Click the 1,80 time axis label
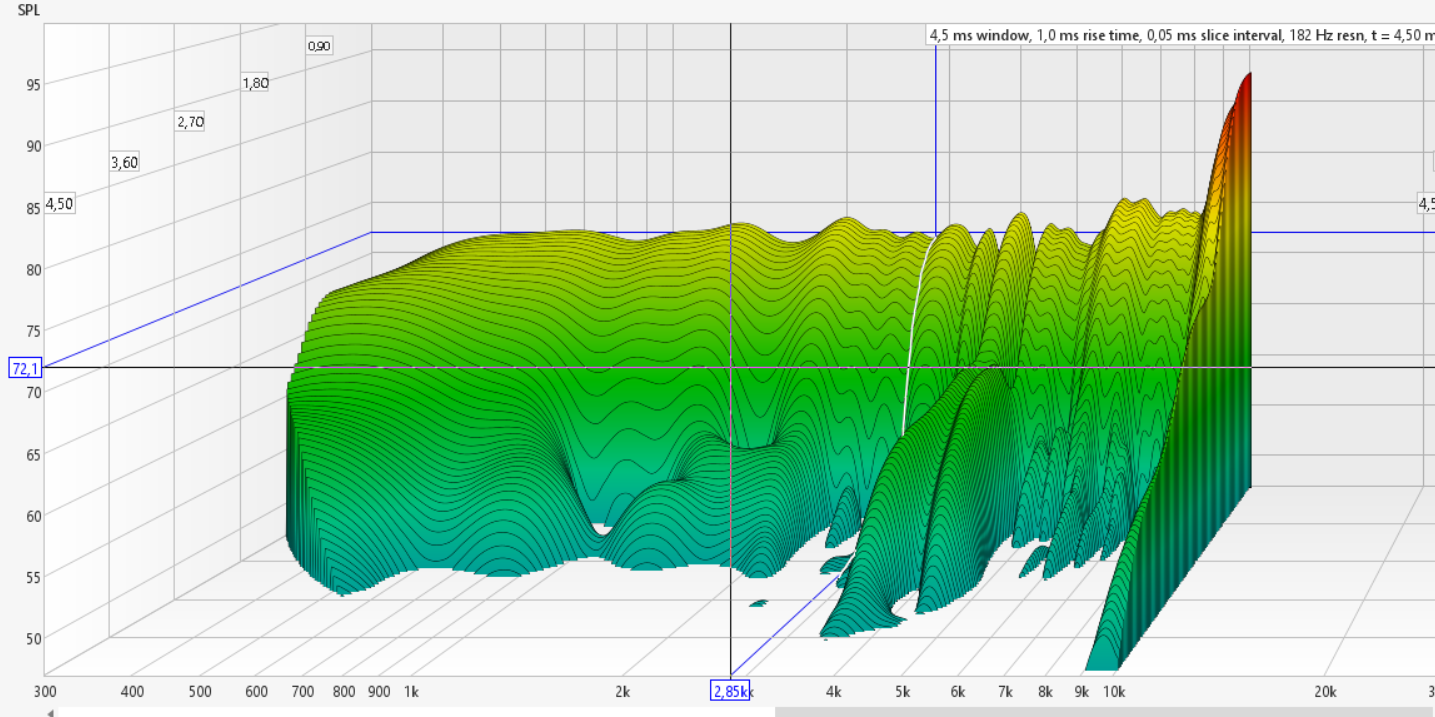The width and height of the screenshot is (1435, 717). pos(255,83)
